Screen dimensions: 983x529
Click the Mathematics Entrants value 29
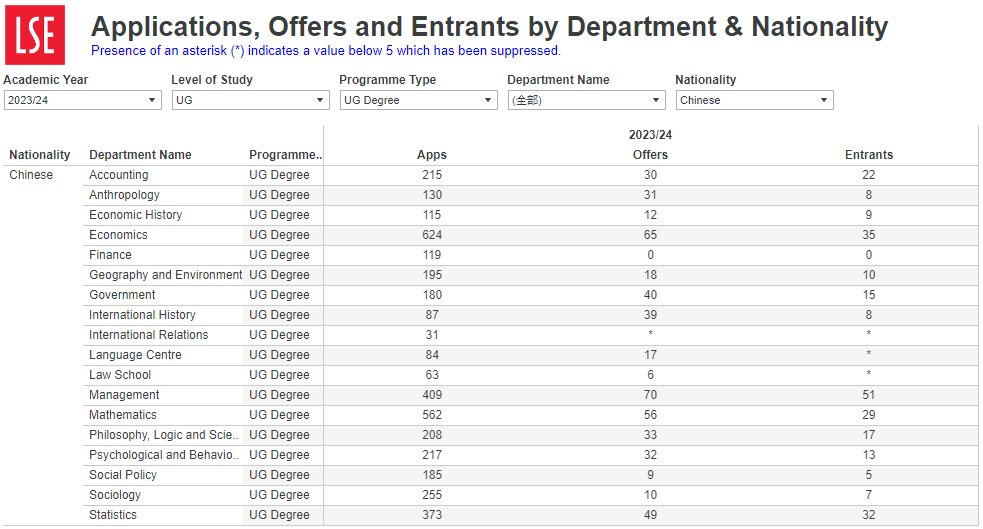click(x=868, y=415)
